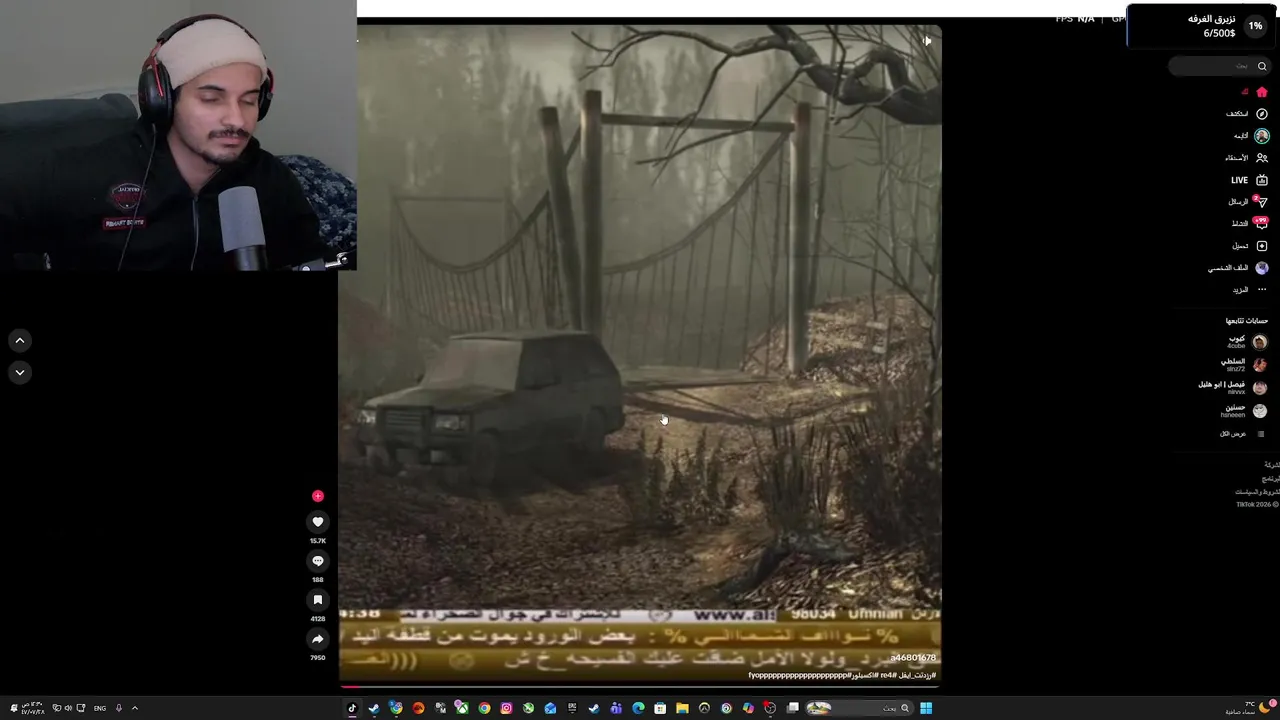
Task: Open the TikTok app in the taskbar
Action: pyautogui.click(x=352, y=708)
